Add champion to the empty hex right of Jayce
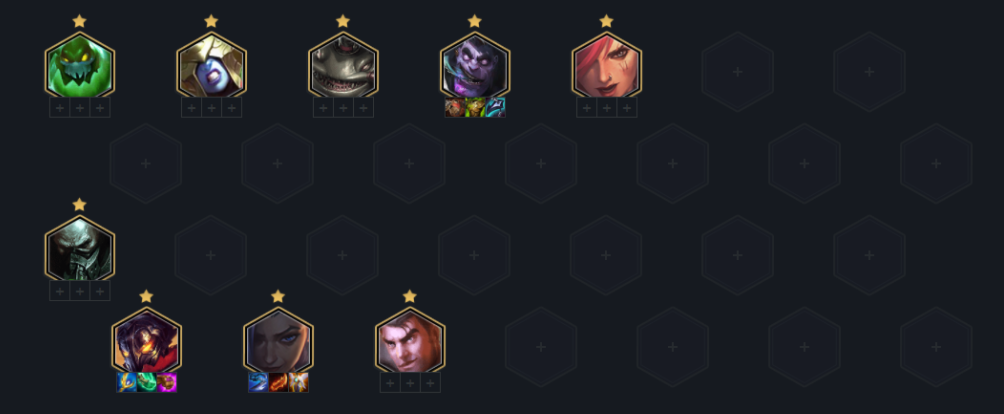The width and height of the screenshot is (1004, 414). tap(541, 347)
